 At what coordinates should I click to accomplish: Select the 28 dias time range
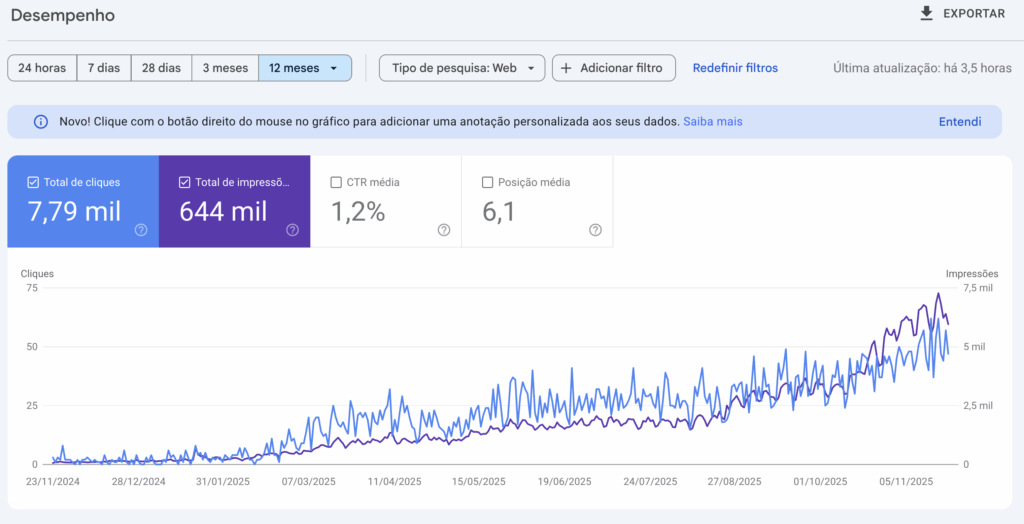click(x=161, y=68)
